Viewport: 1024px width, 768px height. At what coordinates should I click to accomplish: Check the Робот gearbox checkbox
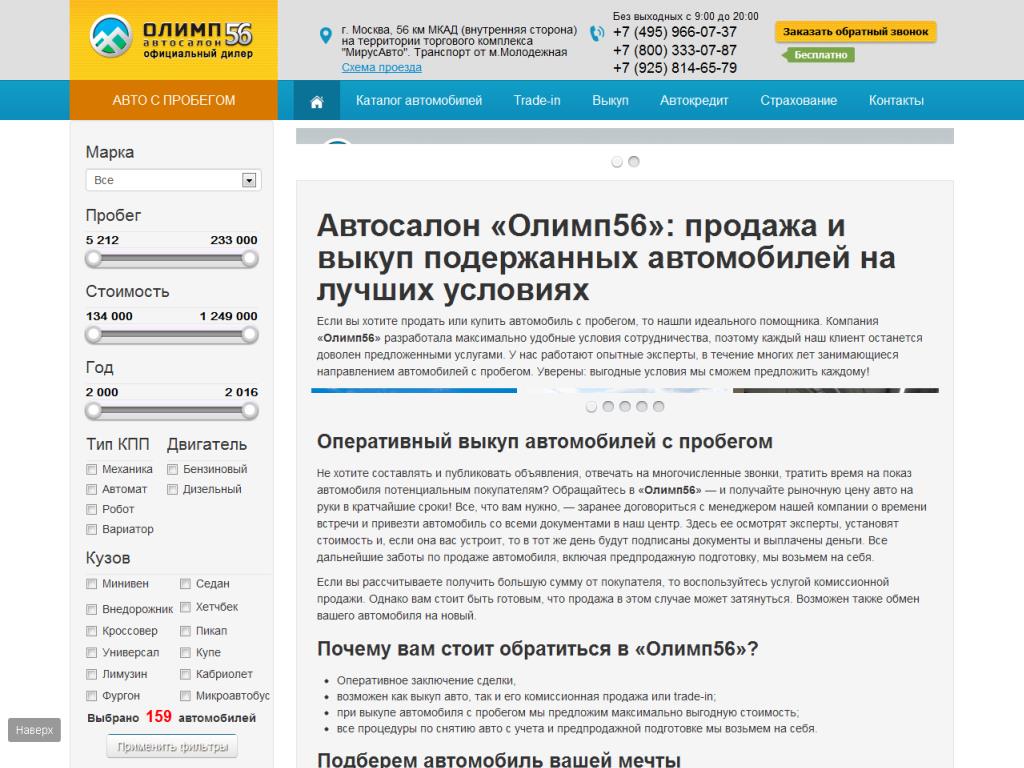pos(91,510)
